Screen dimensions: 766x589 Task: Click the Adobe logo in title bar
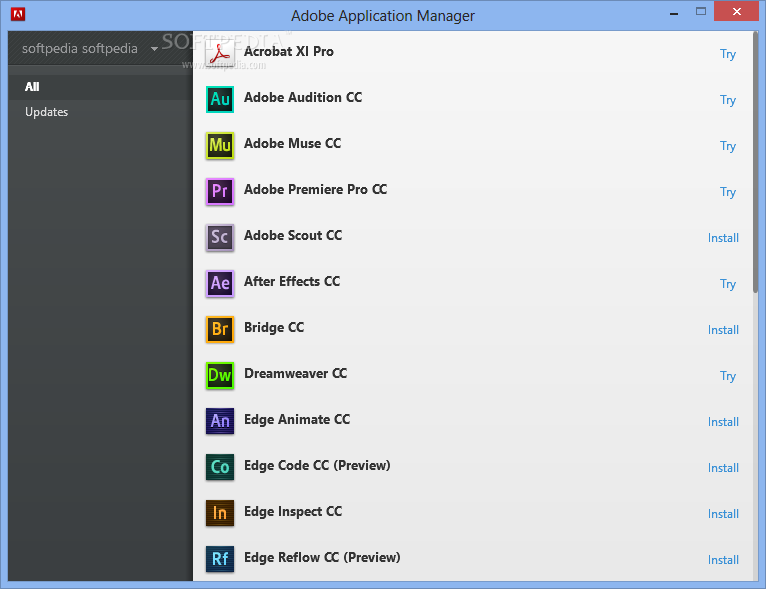point(18,14)
